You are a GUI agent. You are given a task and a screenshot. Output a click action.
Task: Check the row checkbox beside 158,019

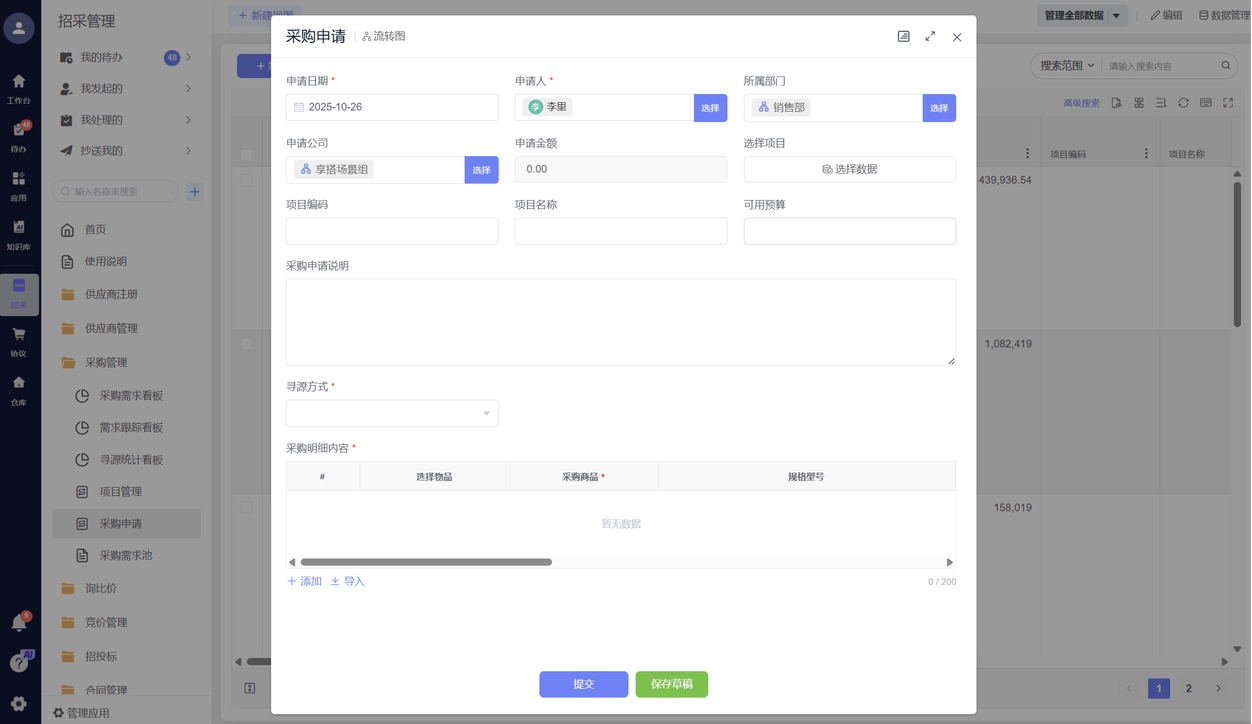coord(246,508)
